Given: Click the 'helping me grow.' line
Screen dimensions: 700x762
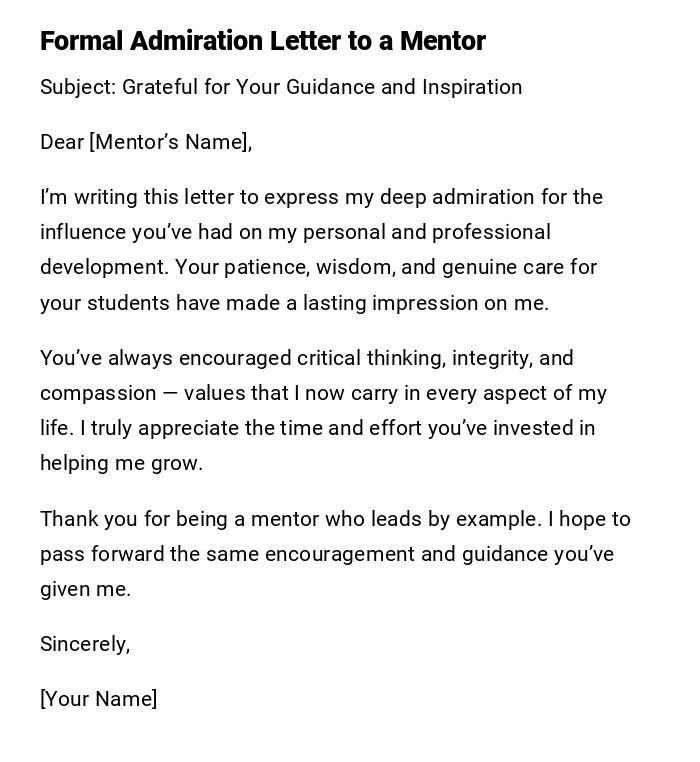Looking at the screenshot, I should (121, 463).
